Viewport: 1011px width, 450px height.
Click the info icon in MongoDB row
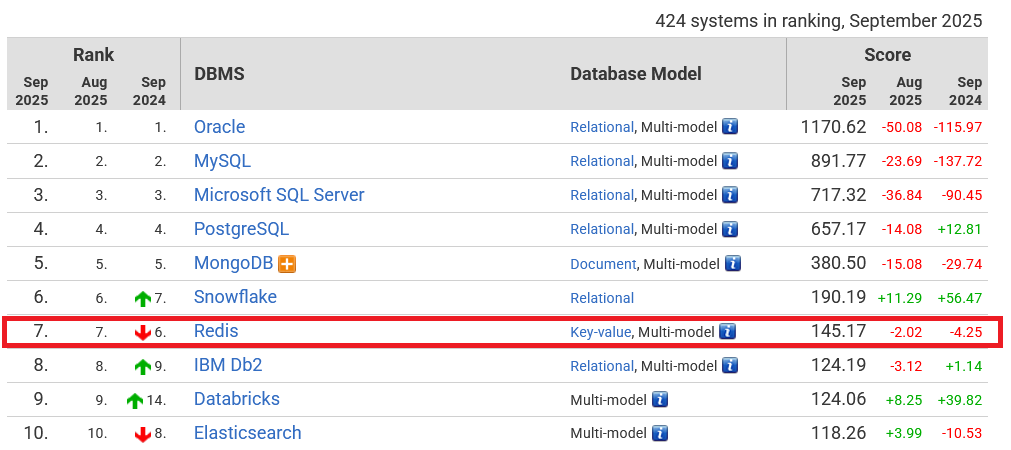(733, 264)
